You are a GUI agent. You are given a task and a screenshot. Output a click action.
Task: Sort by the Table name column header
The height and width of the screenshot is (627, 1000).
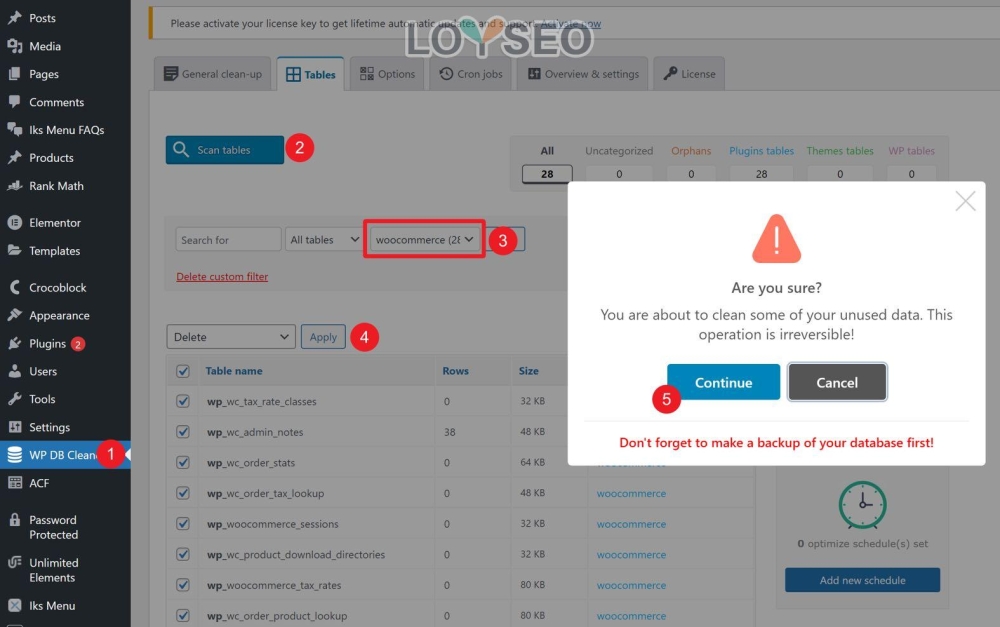[x=233, y=371]
